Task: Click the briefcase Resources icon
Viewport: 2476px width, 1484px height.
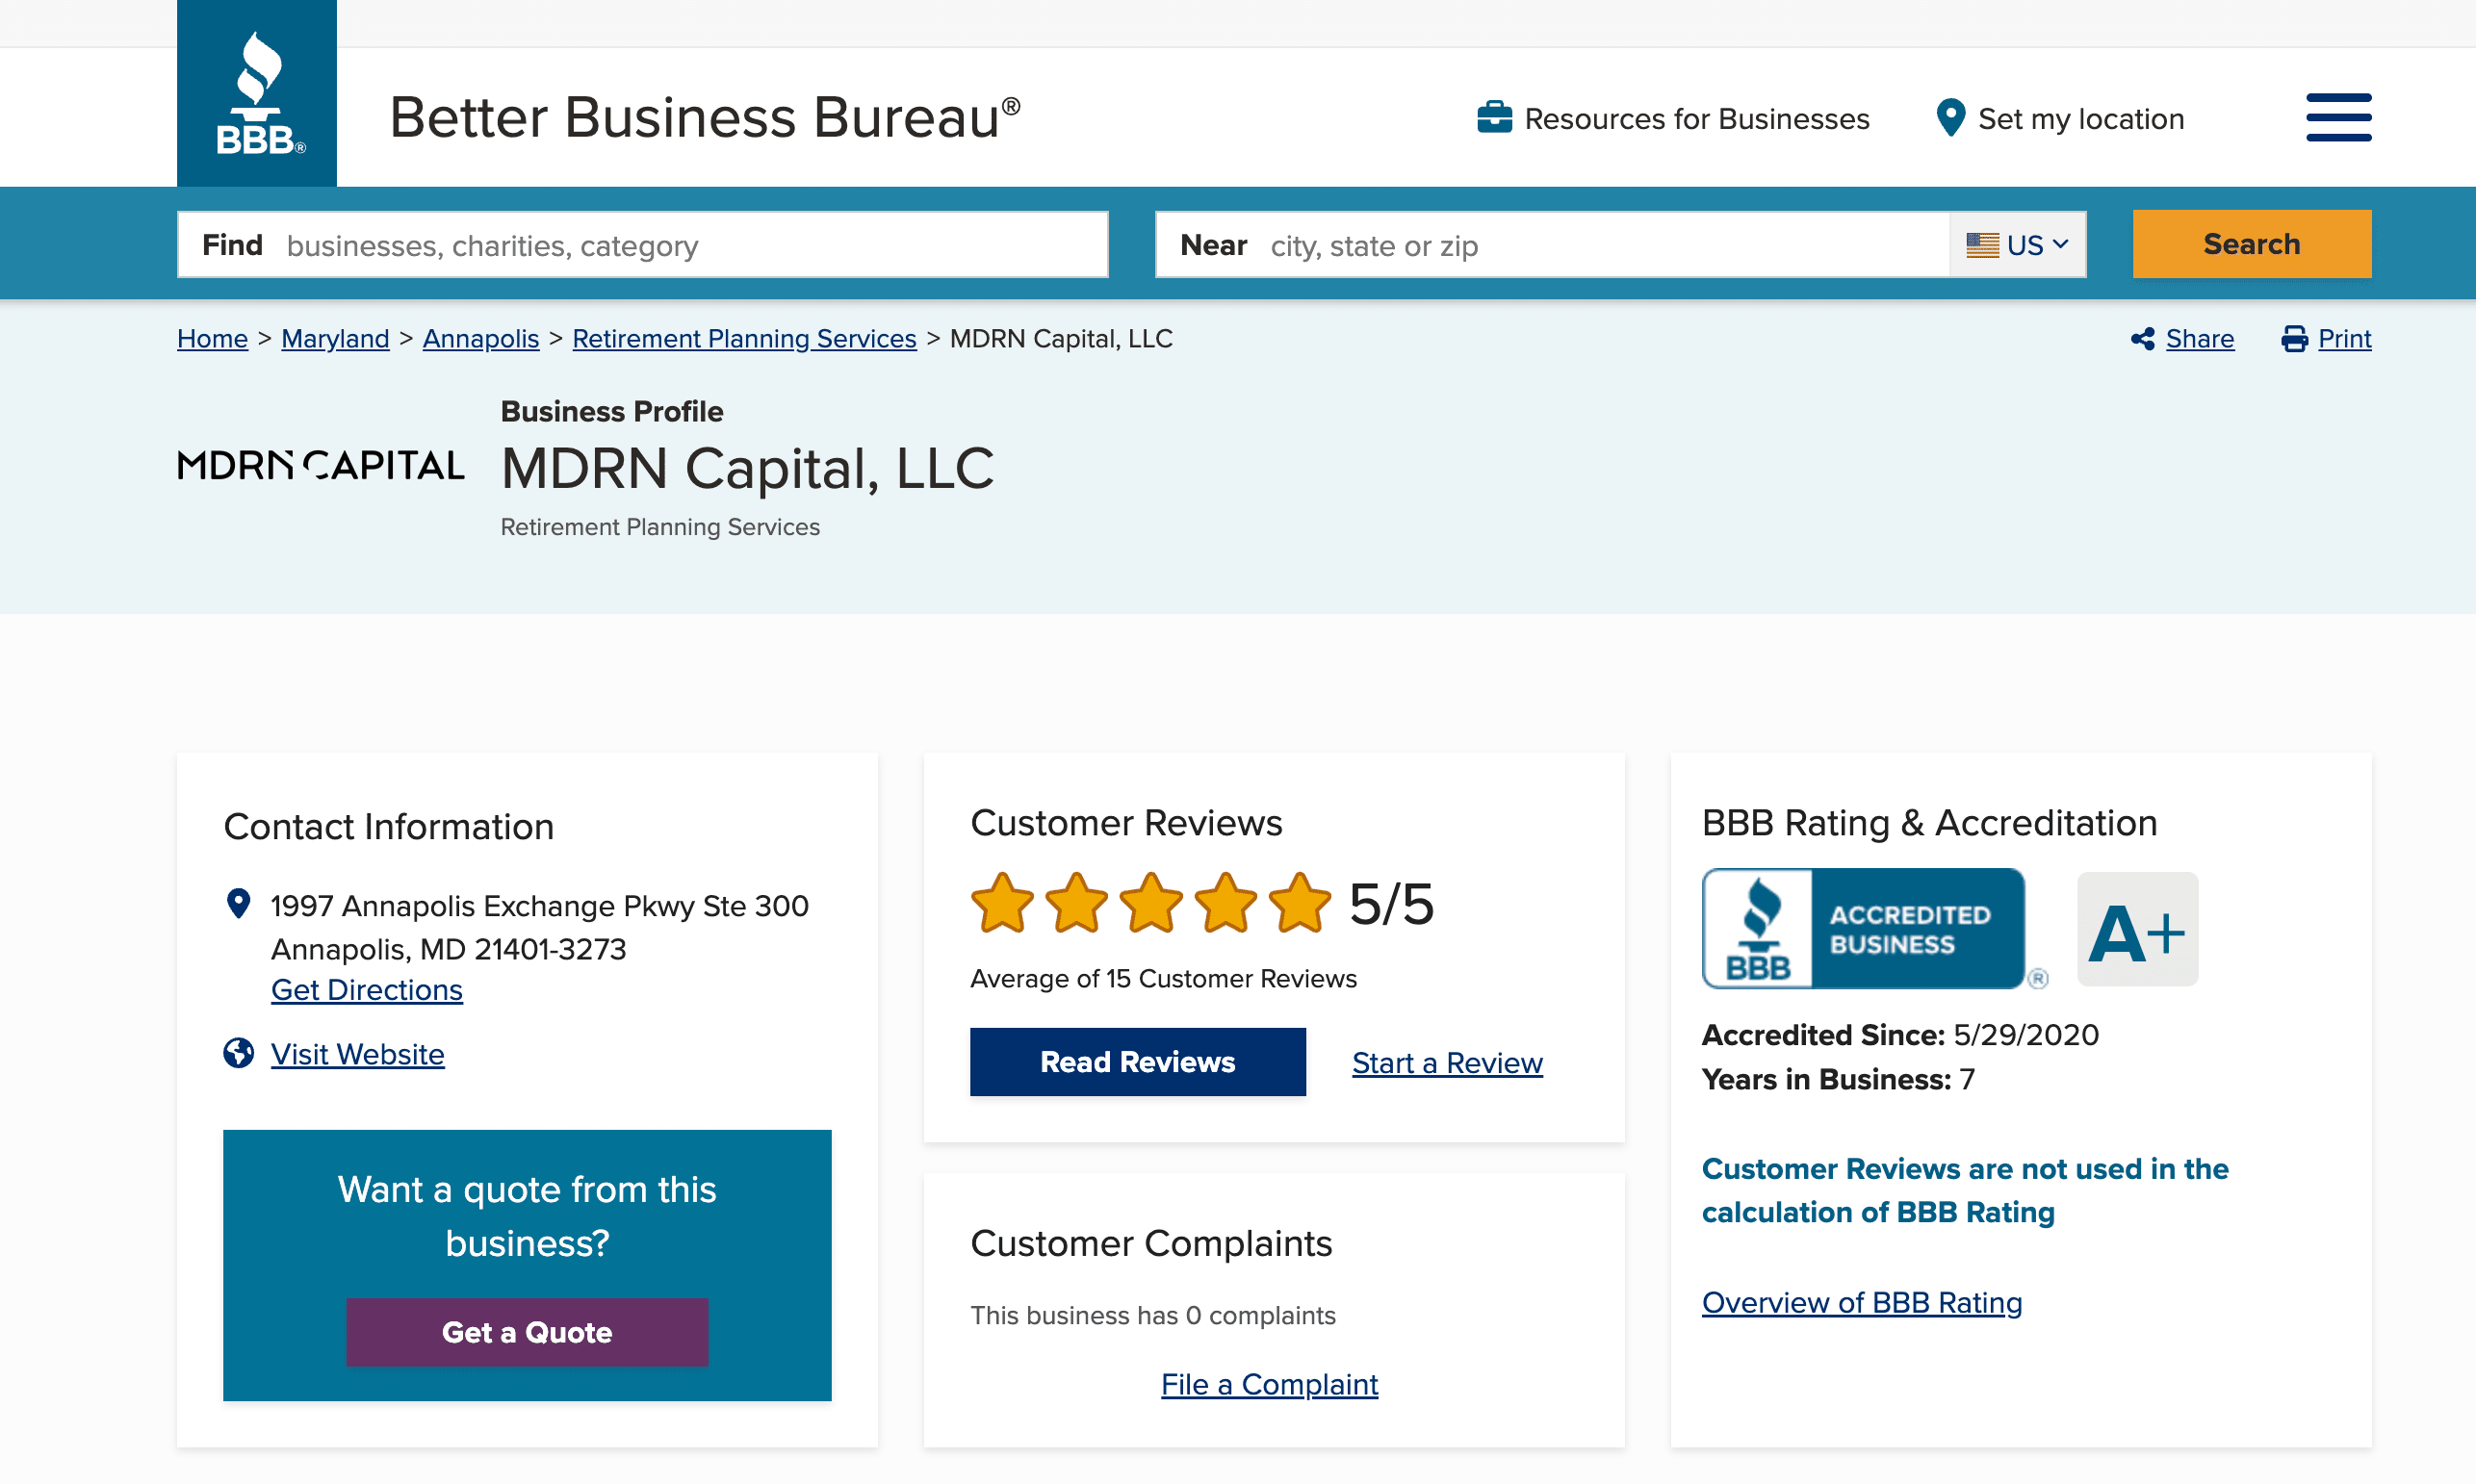Action: pyautogui.click(x=1494, y=118)
